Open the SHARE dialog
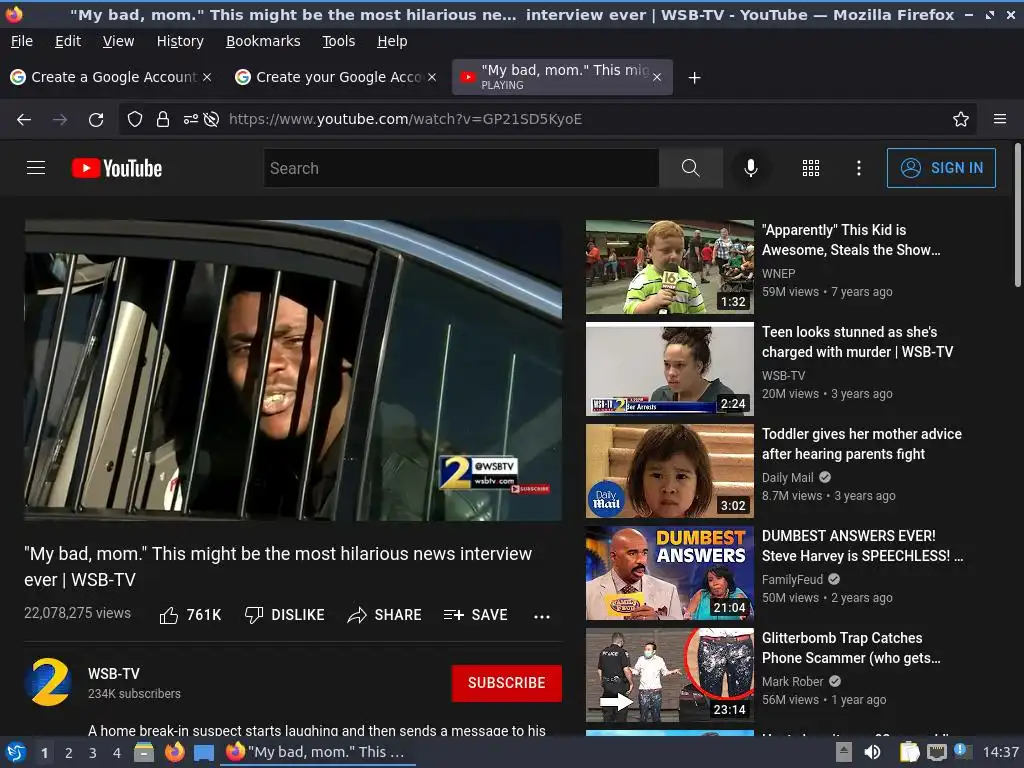This screenshot has height=768, width=1024. click(x=384, y=615)
